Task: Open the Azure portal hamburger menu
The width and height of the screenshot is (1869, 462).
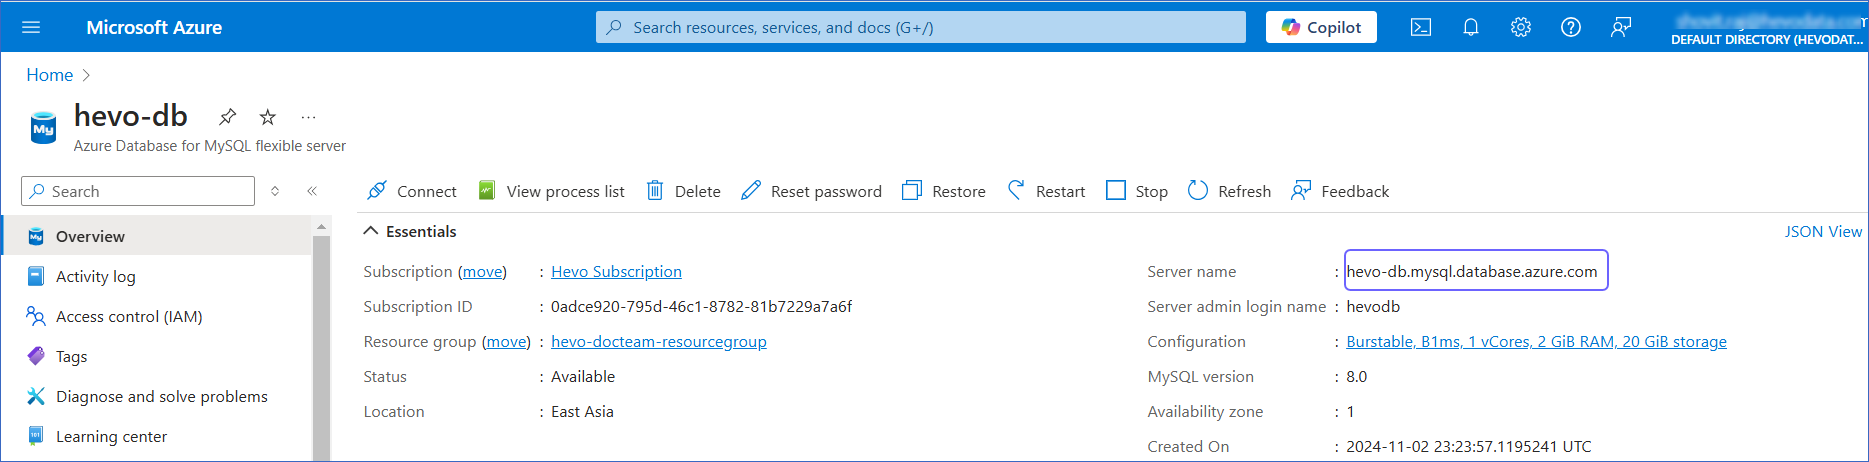Action: pos(31,27)
